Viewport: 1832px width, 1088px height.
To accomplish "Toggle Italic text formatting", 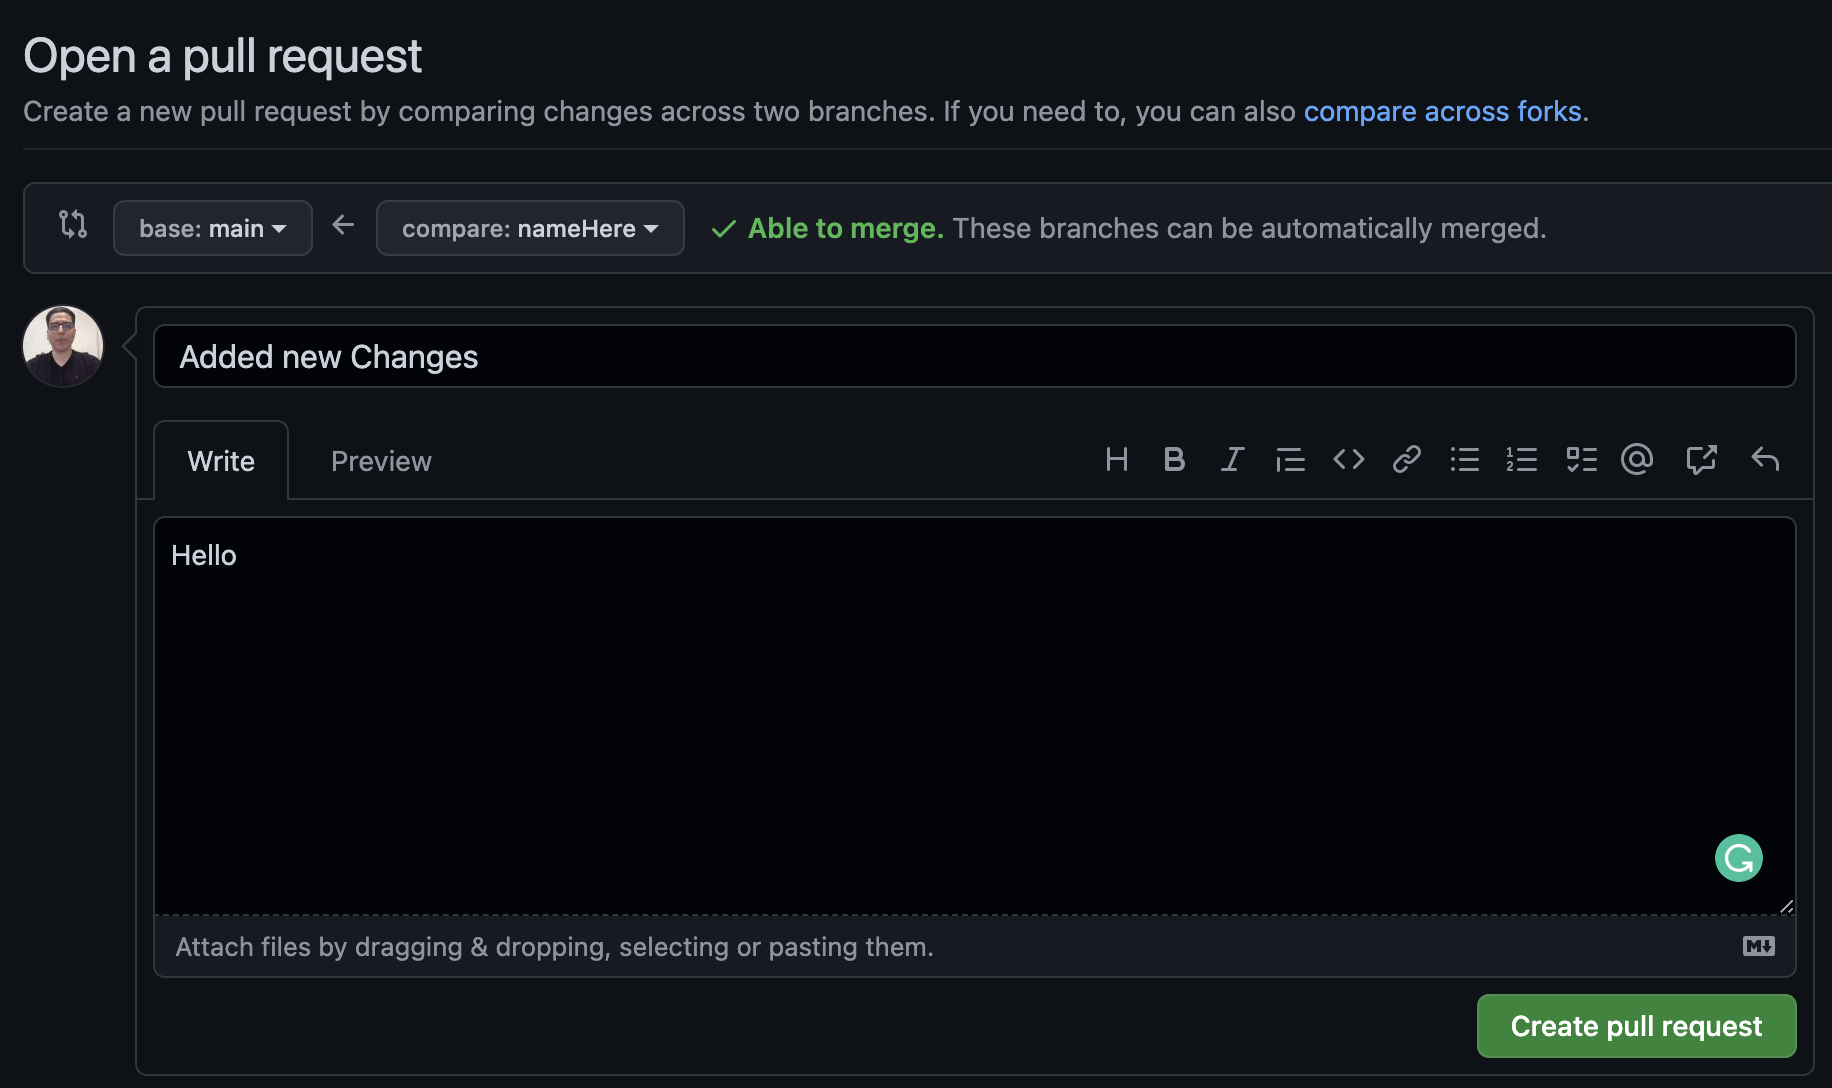I will point(1232,460).
